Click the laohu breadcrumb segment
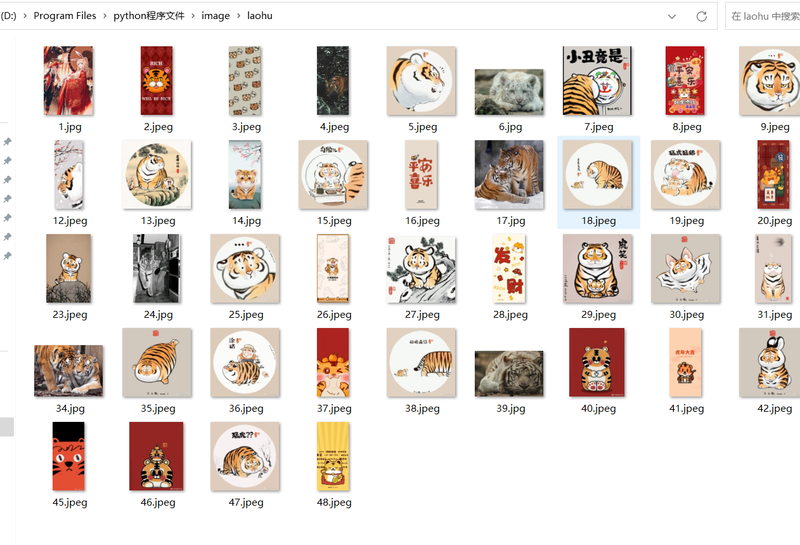Image resolution: width=800 pixels, height=545 pixels. [x=260, y=16]
